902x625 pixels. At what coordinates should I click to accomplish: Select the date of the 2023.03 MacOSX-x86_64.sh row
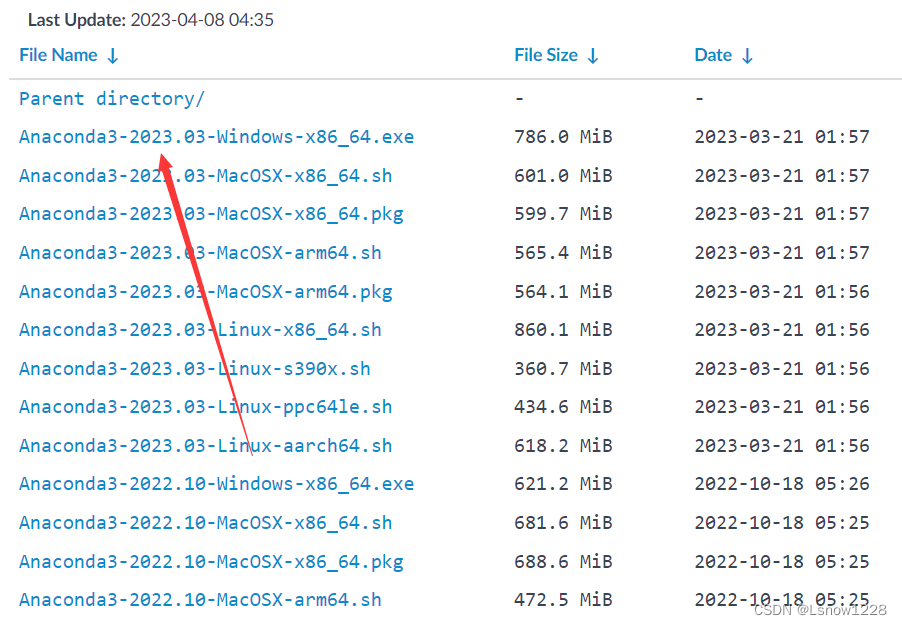[x=782, y=176]
